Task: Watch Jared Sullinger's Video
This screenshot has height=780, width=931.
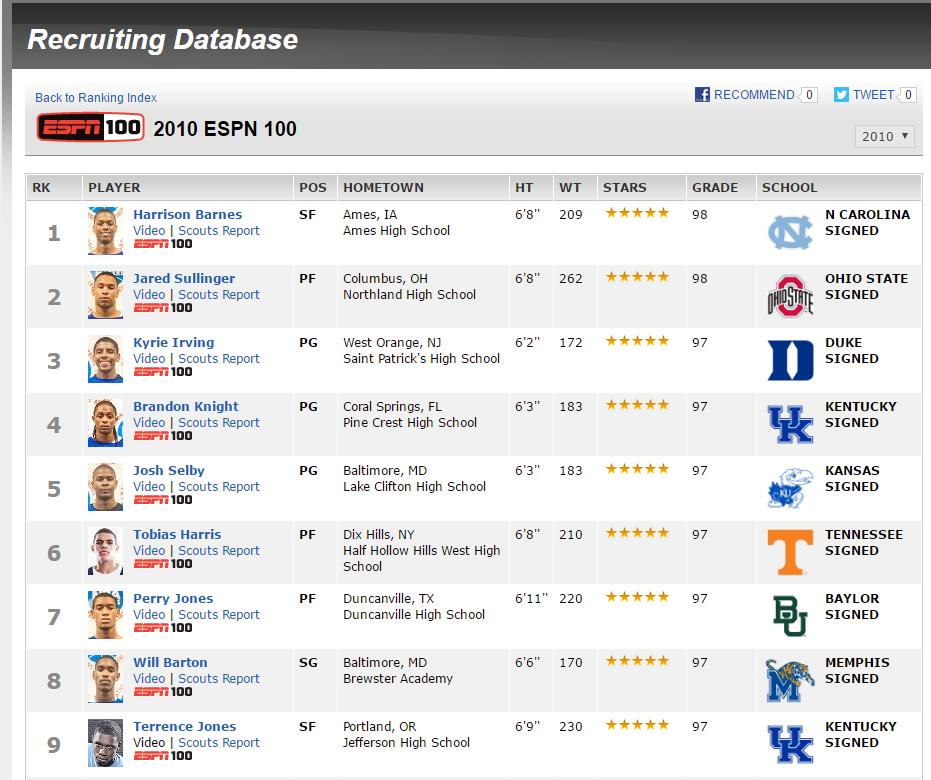Action: pos(149,295)
